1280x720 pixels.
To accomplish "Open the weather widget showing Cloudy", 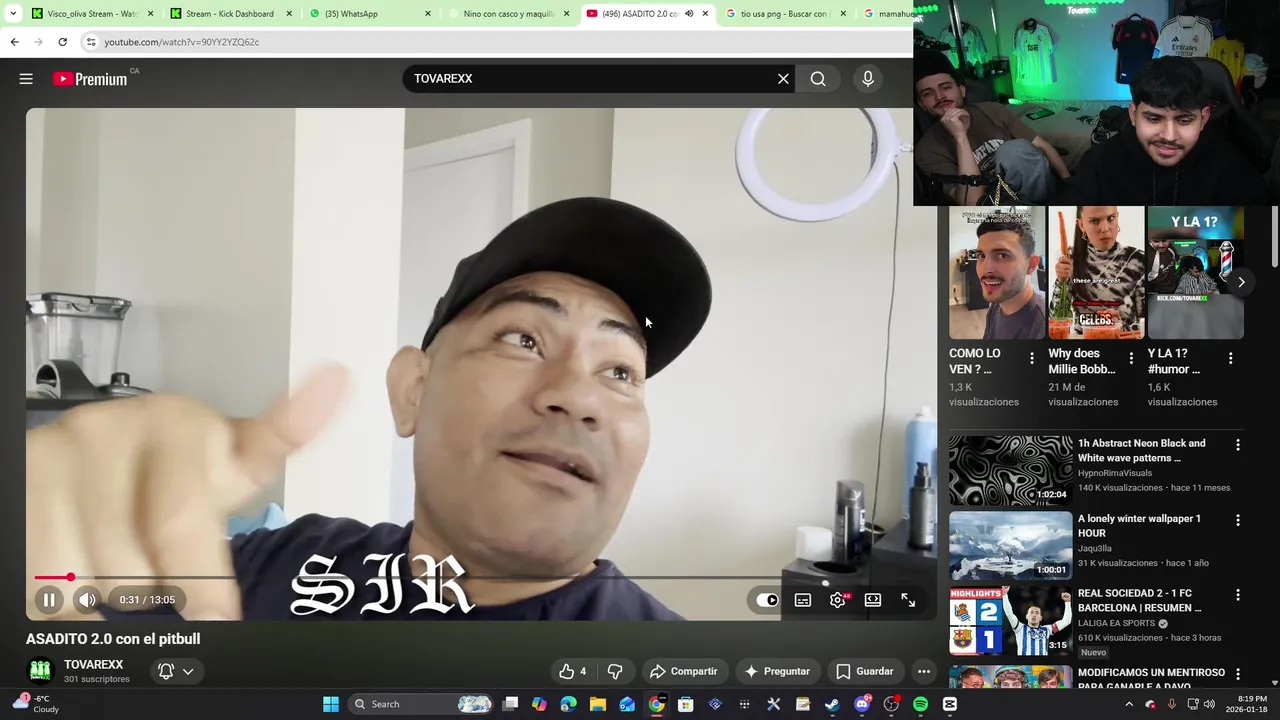I will coord(35,704).
